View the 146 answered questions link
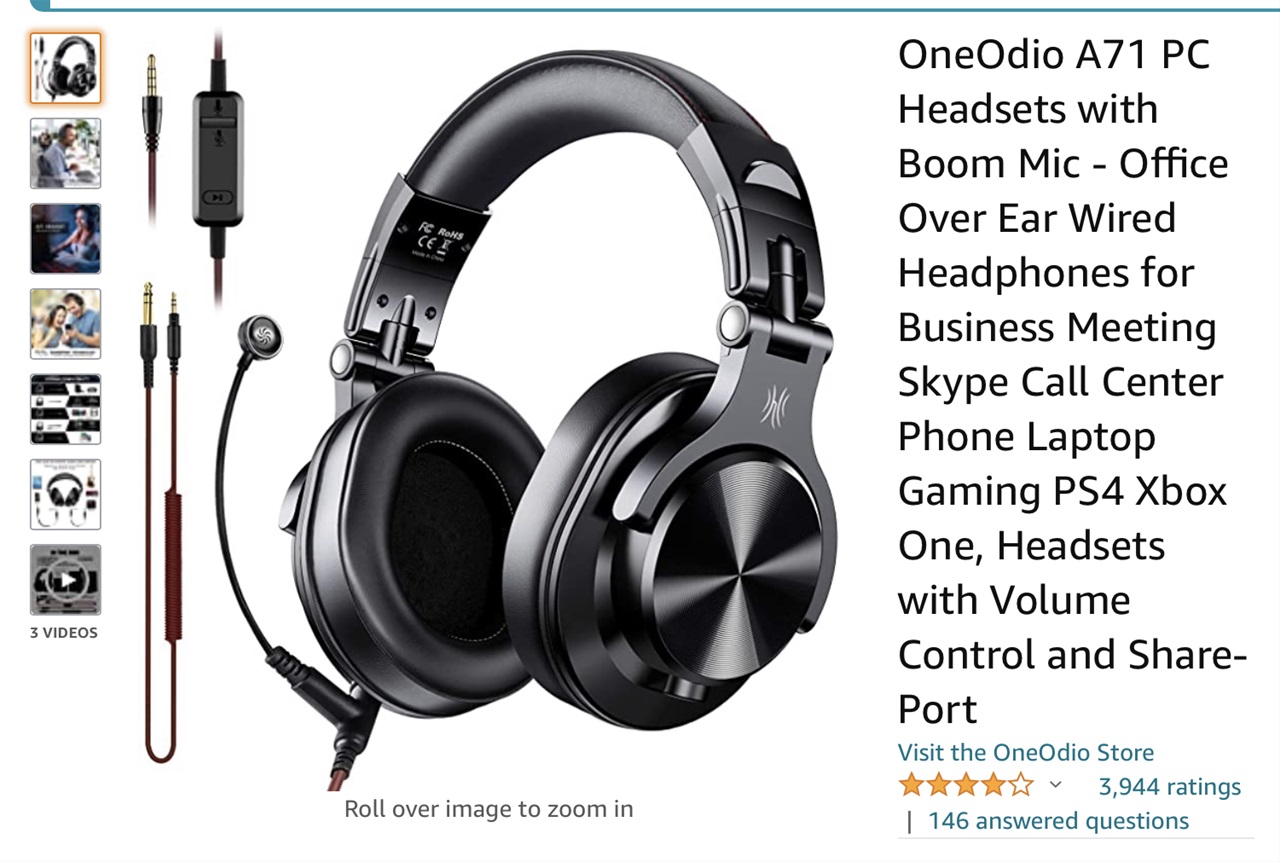 click(1058, 821)
